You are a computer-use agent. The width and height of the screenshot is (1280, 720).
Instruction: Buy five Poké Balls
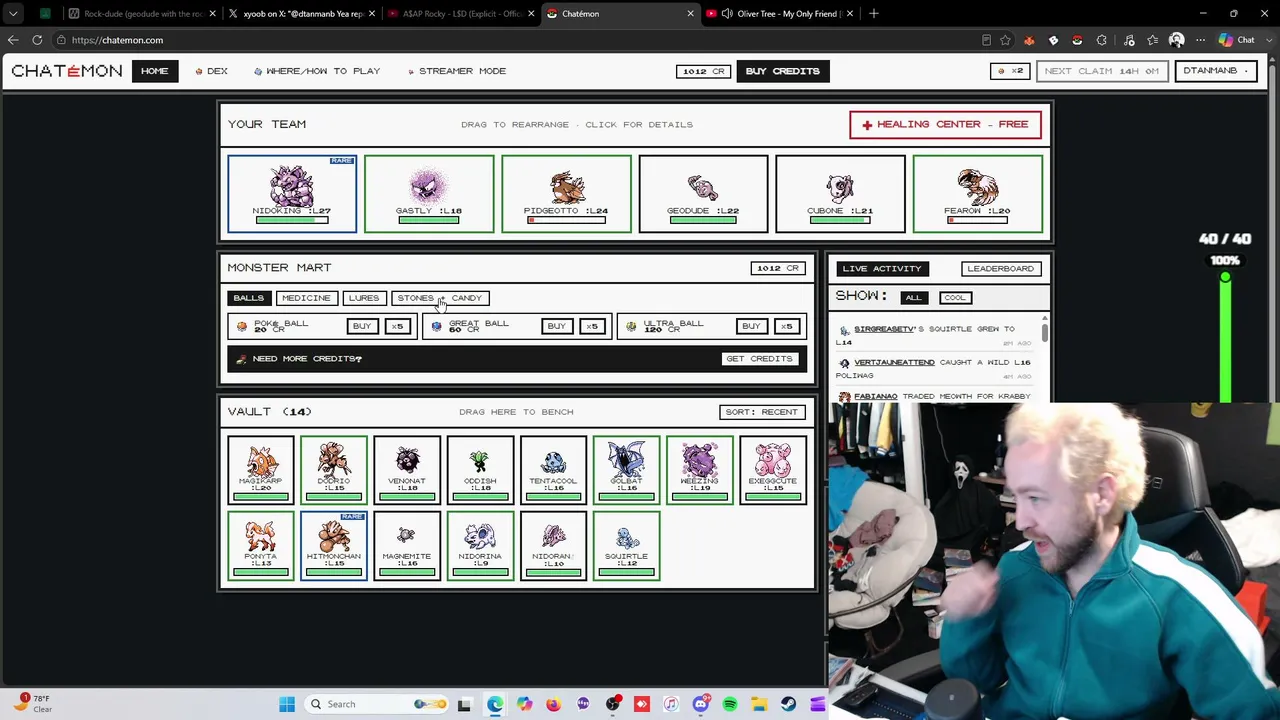pos(397,326)
